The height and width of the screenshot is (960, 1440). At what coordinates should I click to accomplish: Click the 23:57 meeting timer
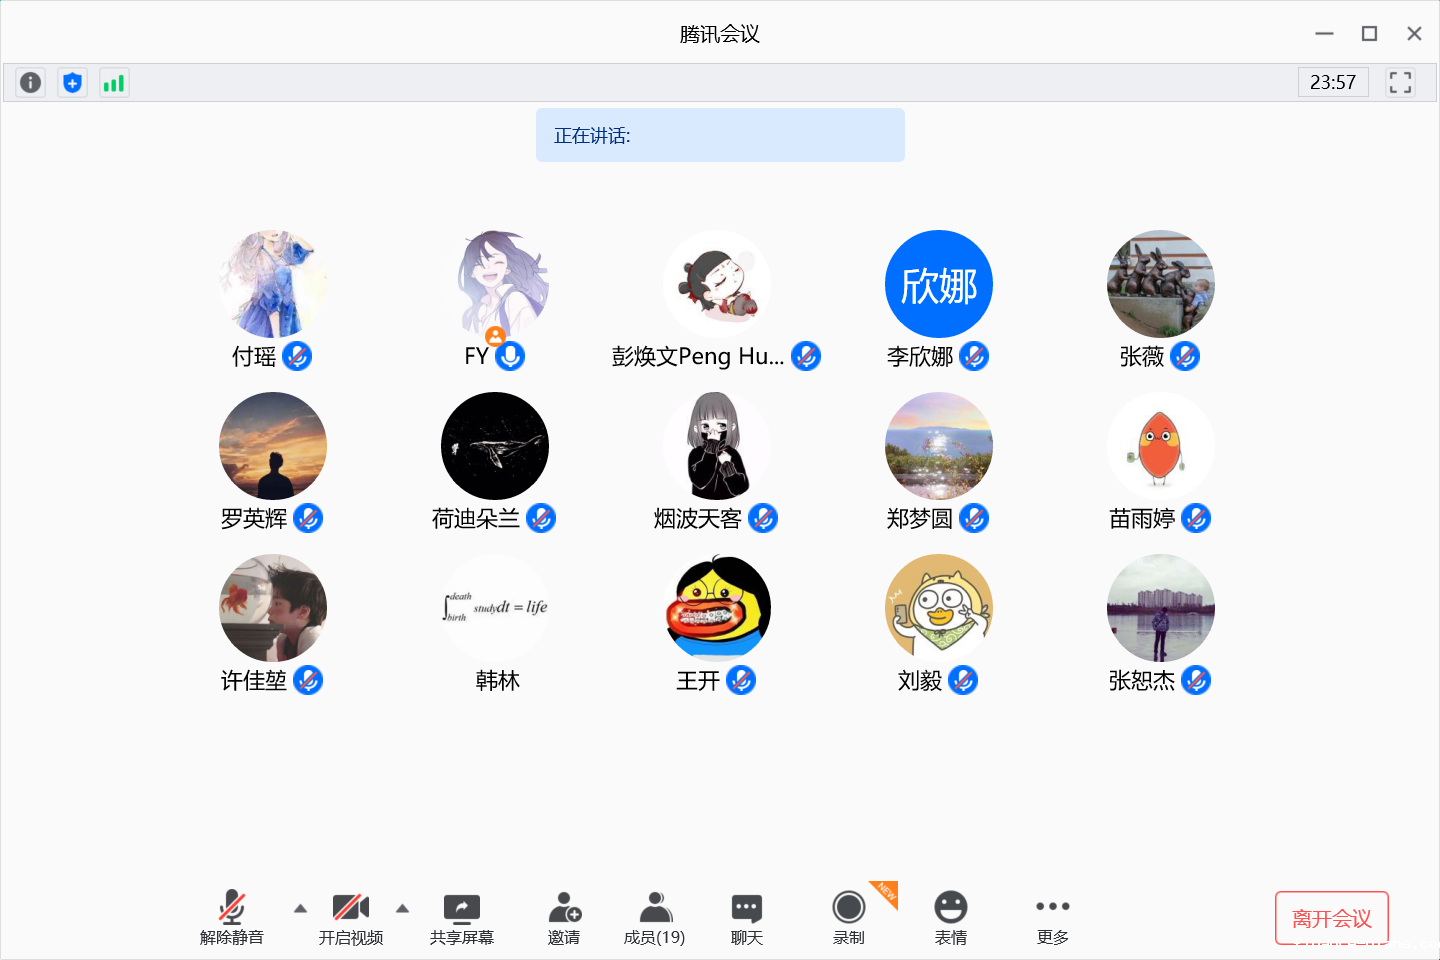(x=1332, y=82)
